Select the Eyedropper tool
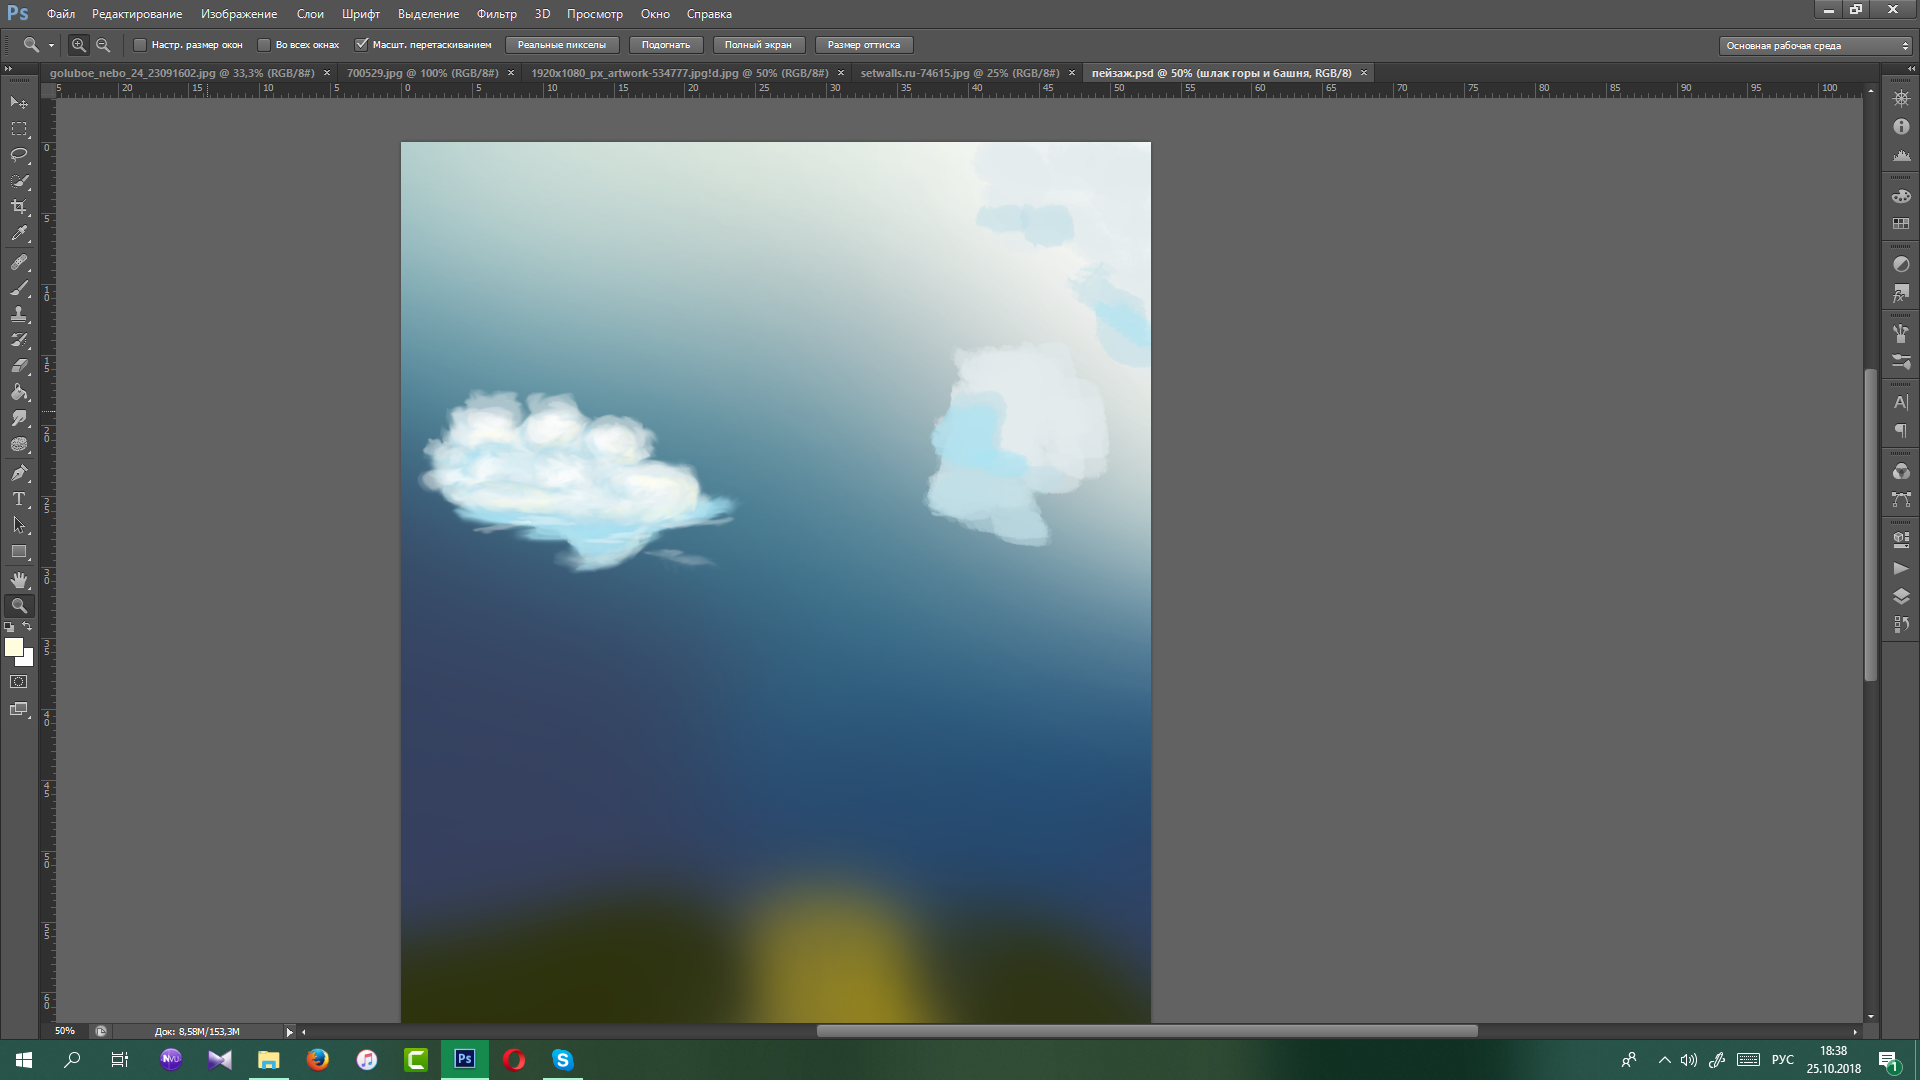 pos(19,234)
